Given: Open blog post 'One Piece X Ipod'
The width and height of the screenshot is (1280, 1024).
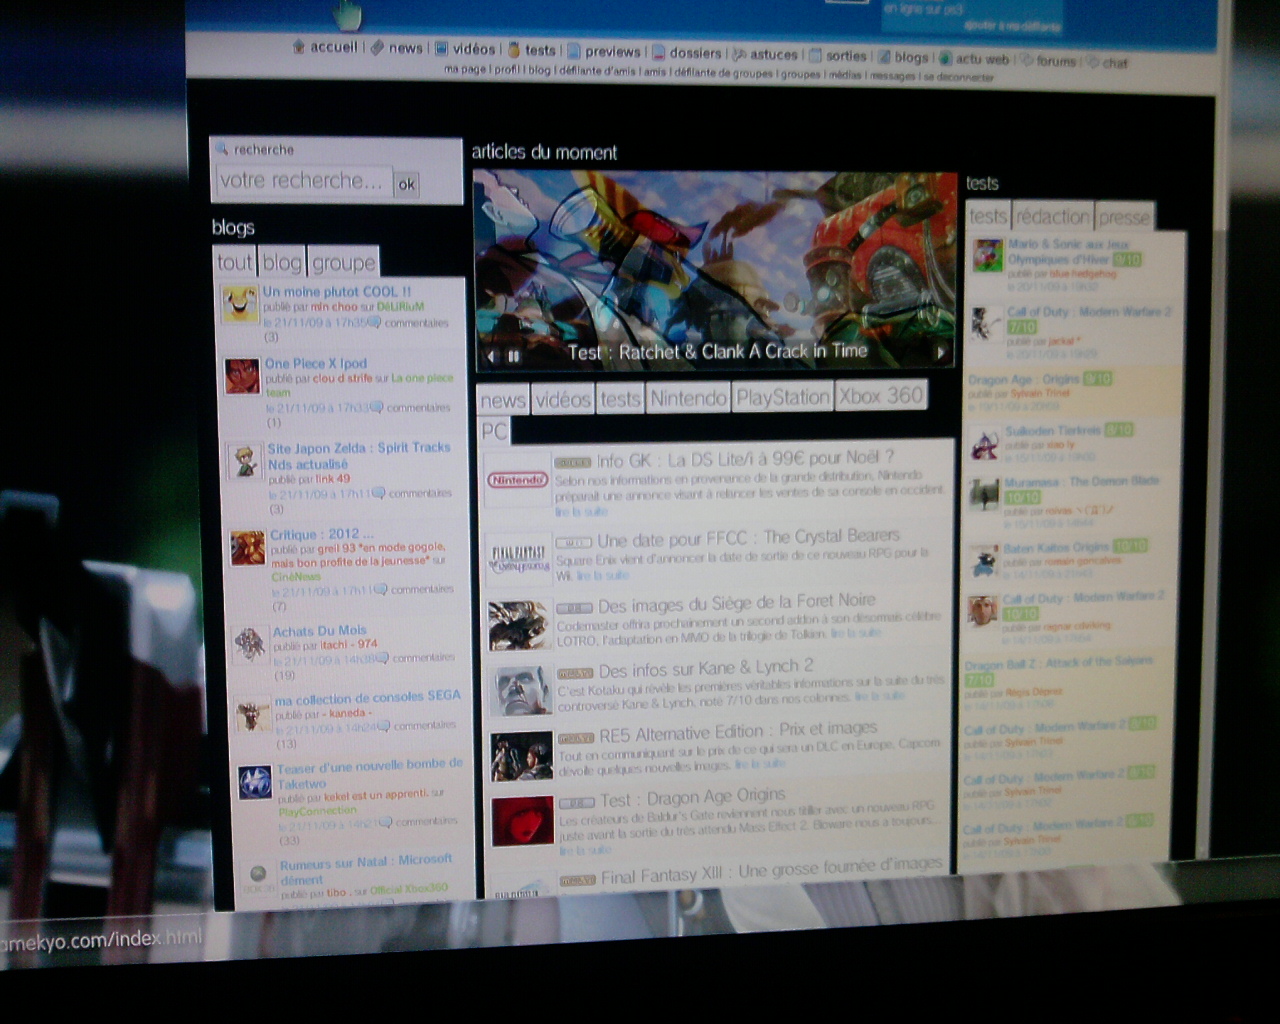Looking at the screenshot, I should [x=316, y=364].
